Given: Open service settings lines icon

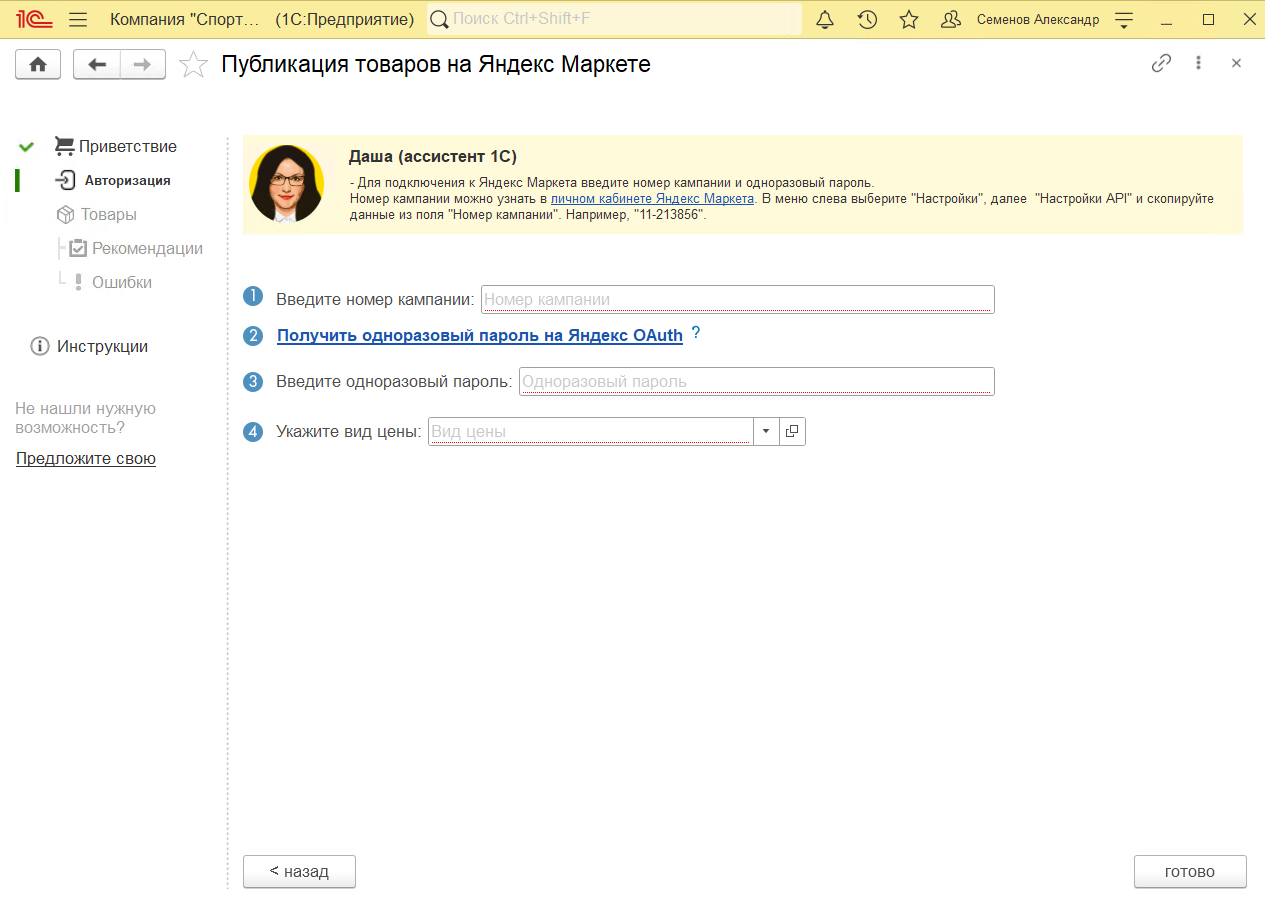Looking at the screenshot, I should pos(1124,20).
